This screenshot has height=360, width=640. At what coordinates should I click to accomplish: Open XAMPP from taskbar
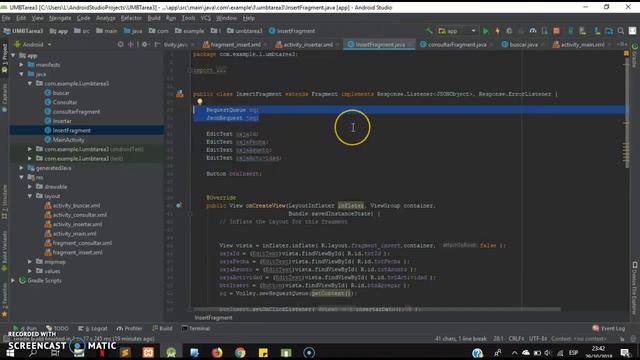pyautogui.click(x=148, y=353)
